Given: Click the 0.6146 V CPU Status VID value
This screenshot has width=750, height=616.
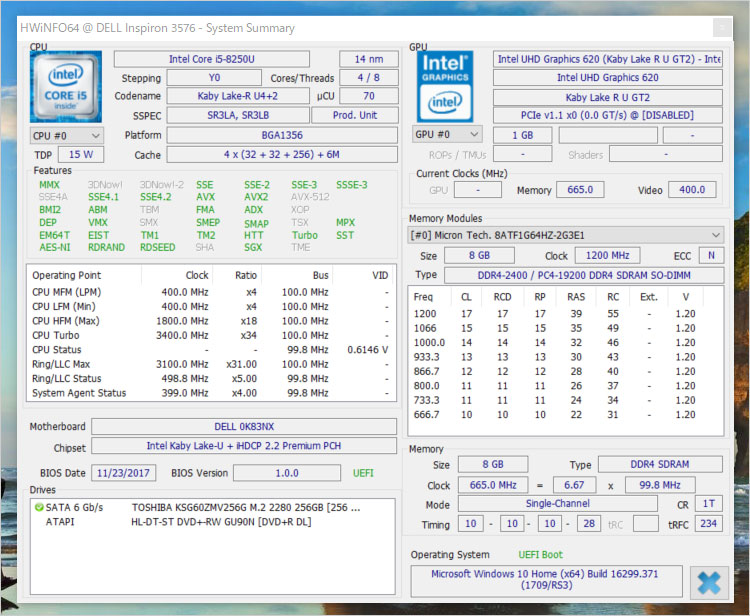Looking at the screenshot, I should [x=368, y=350].
